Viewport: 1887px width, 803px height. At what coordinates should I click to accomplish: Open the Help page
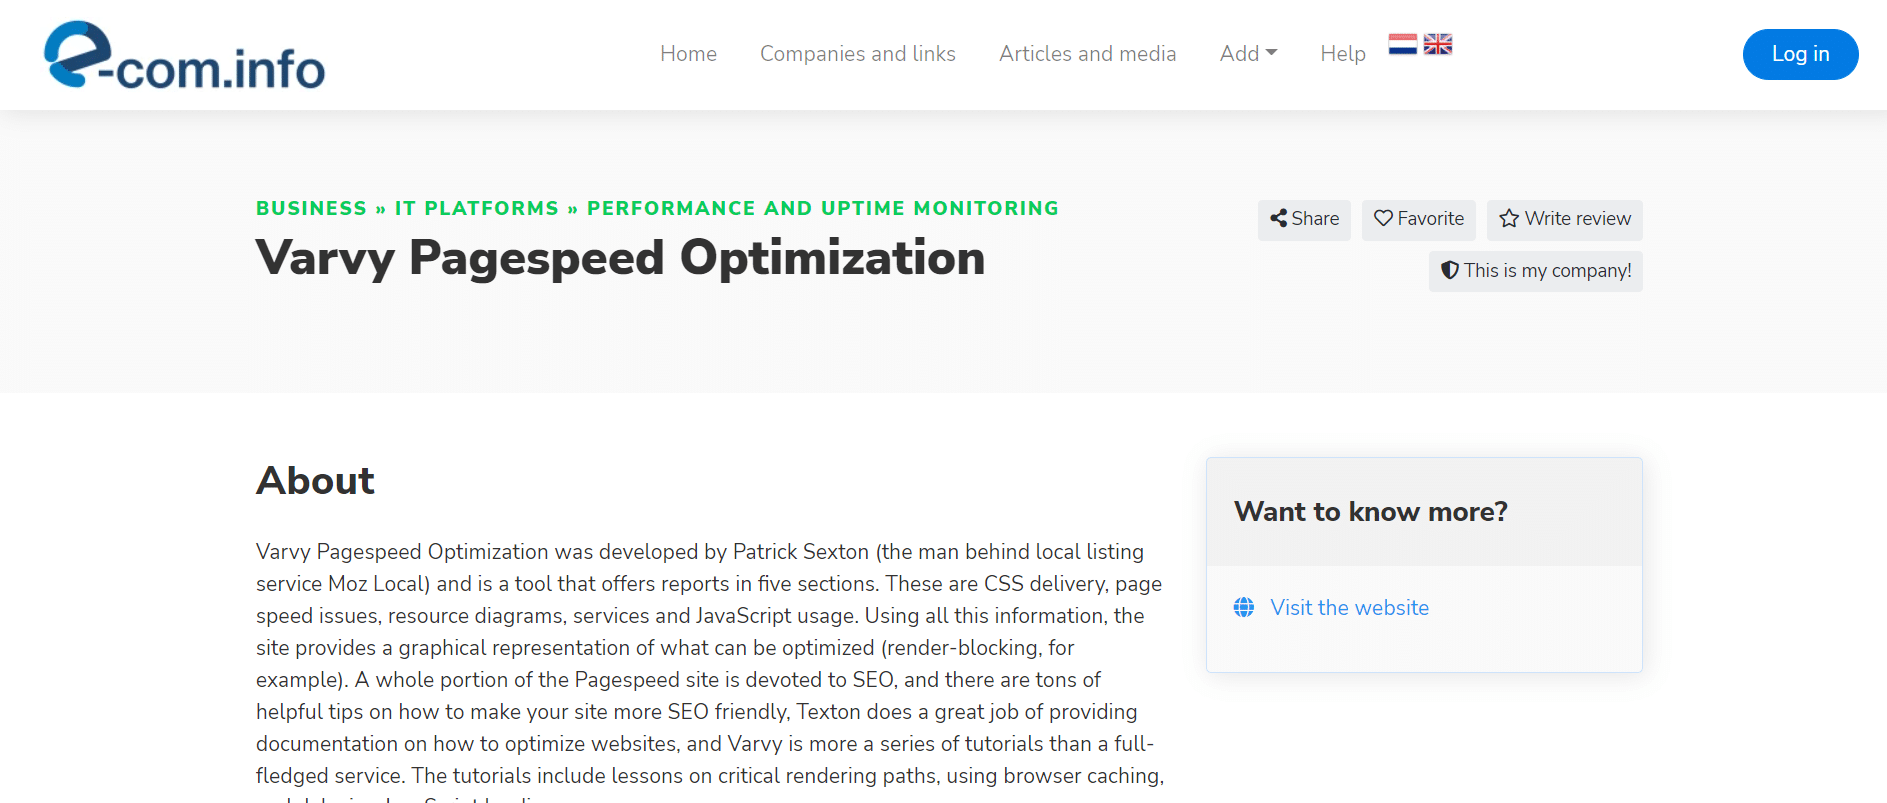[x=1343, y=54]
